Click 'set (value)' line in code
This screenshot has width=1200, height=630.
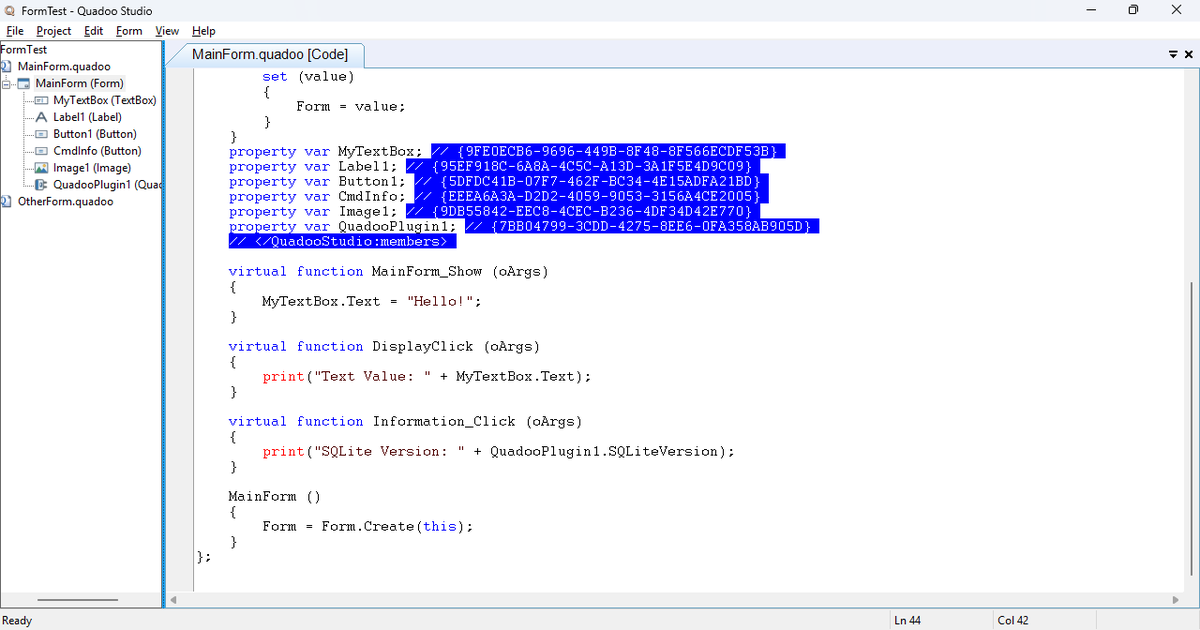(308, 76)
